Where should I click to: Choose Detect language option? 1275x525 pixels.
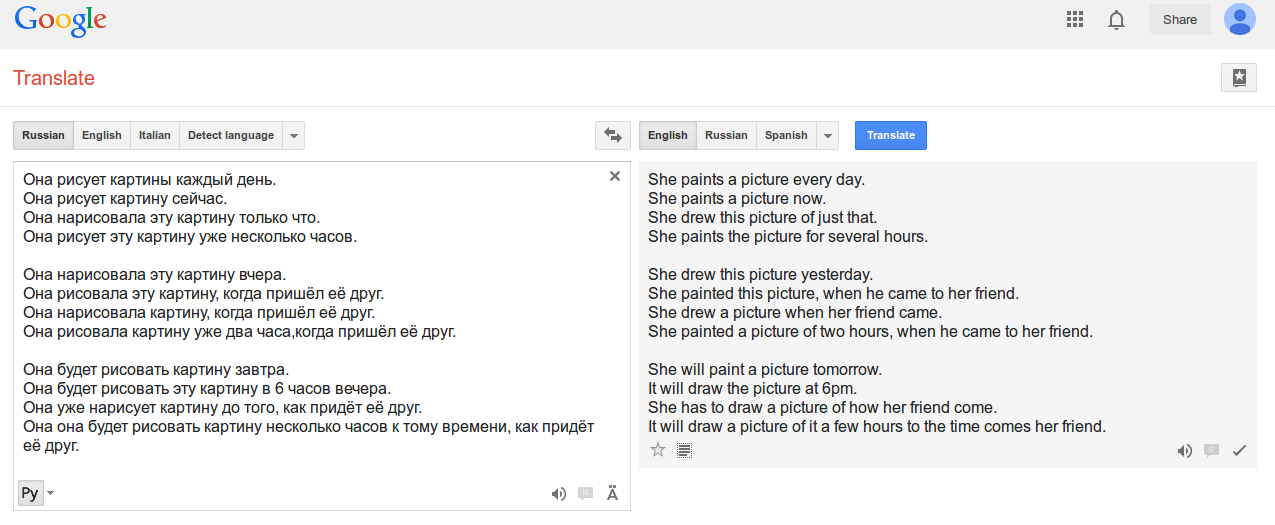pyautogui.click(x=231, y=135)
